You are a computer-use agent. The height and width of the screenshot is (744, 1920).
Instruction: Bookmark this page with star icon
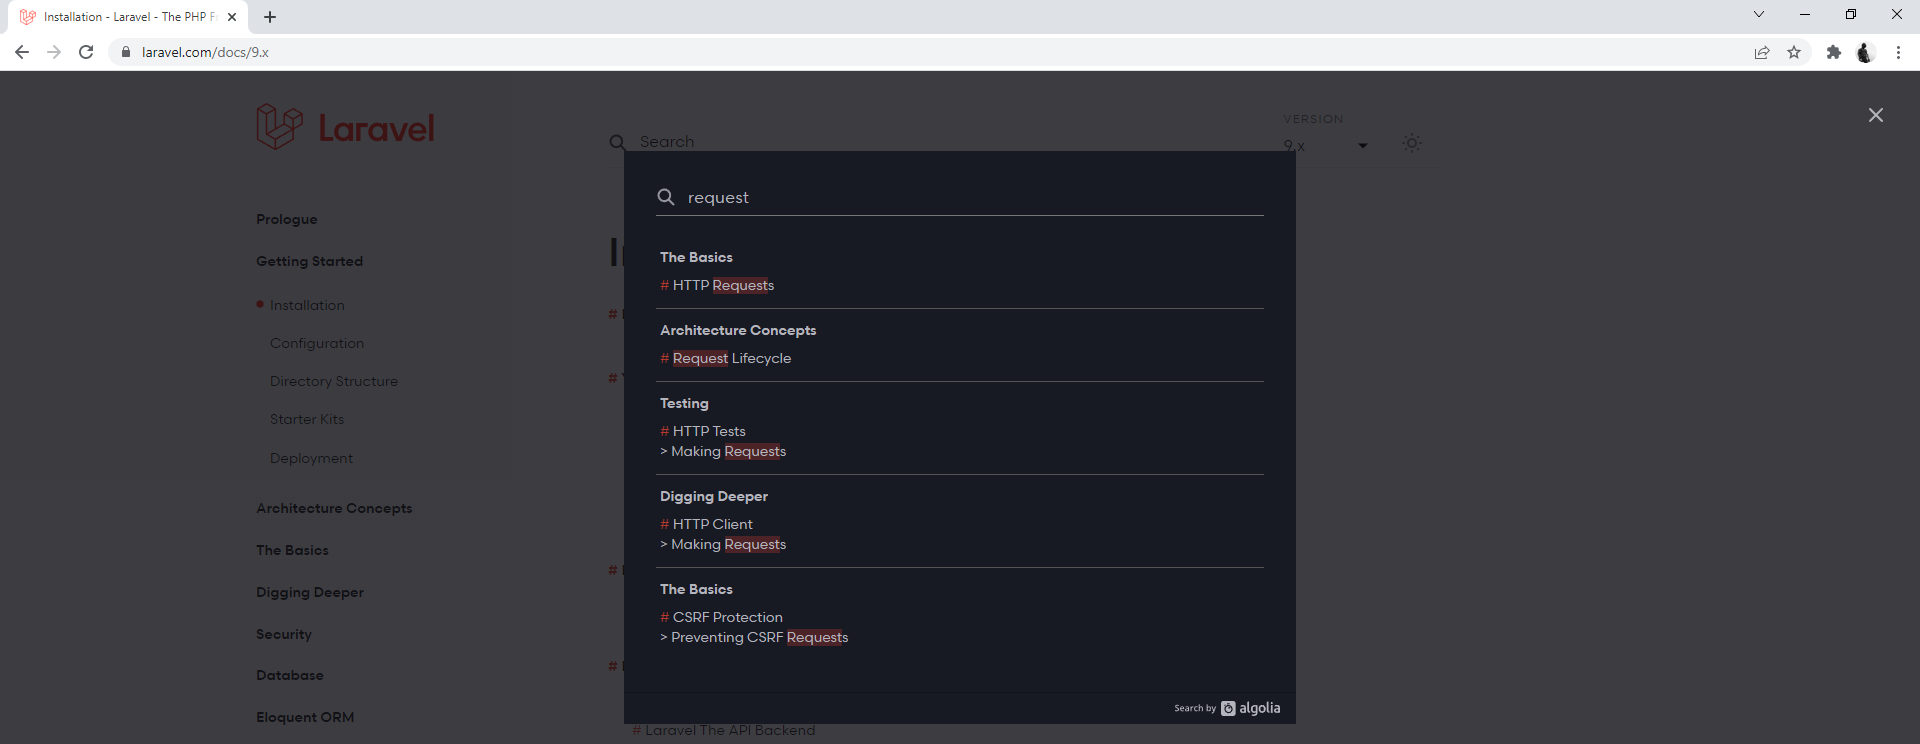[1794, 52]
